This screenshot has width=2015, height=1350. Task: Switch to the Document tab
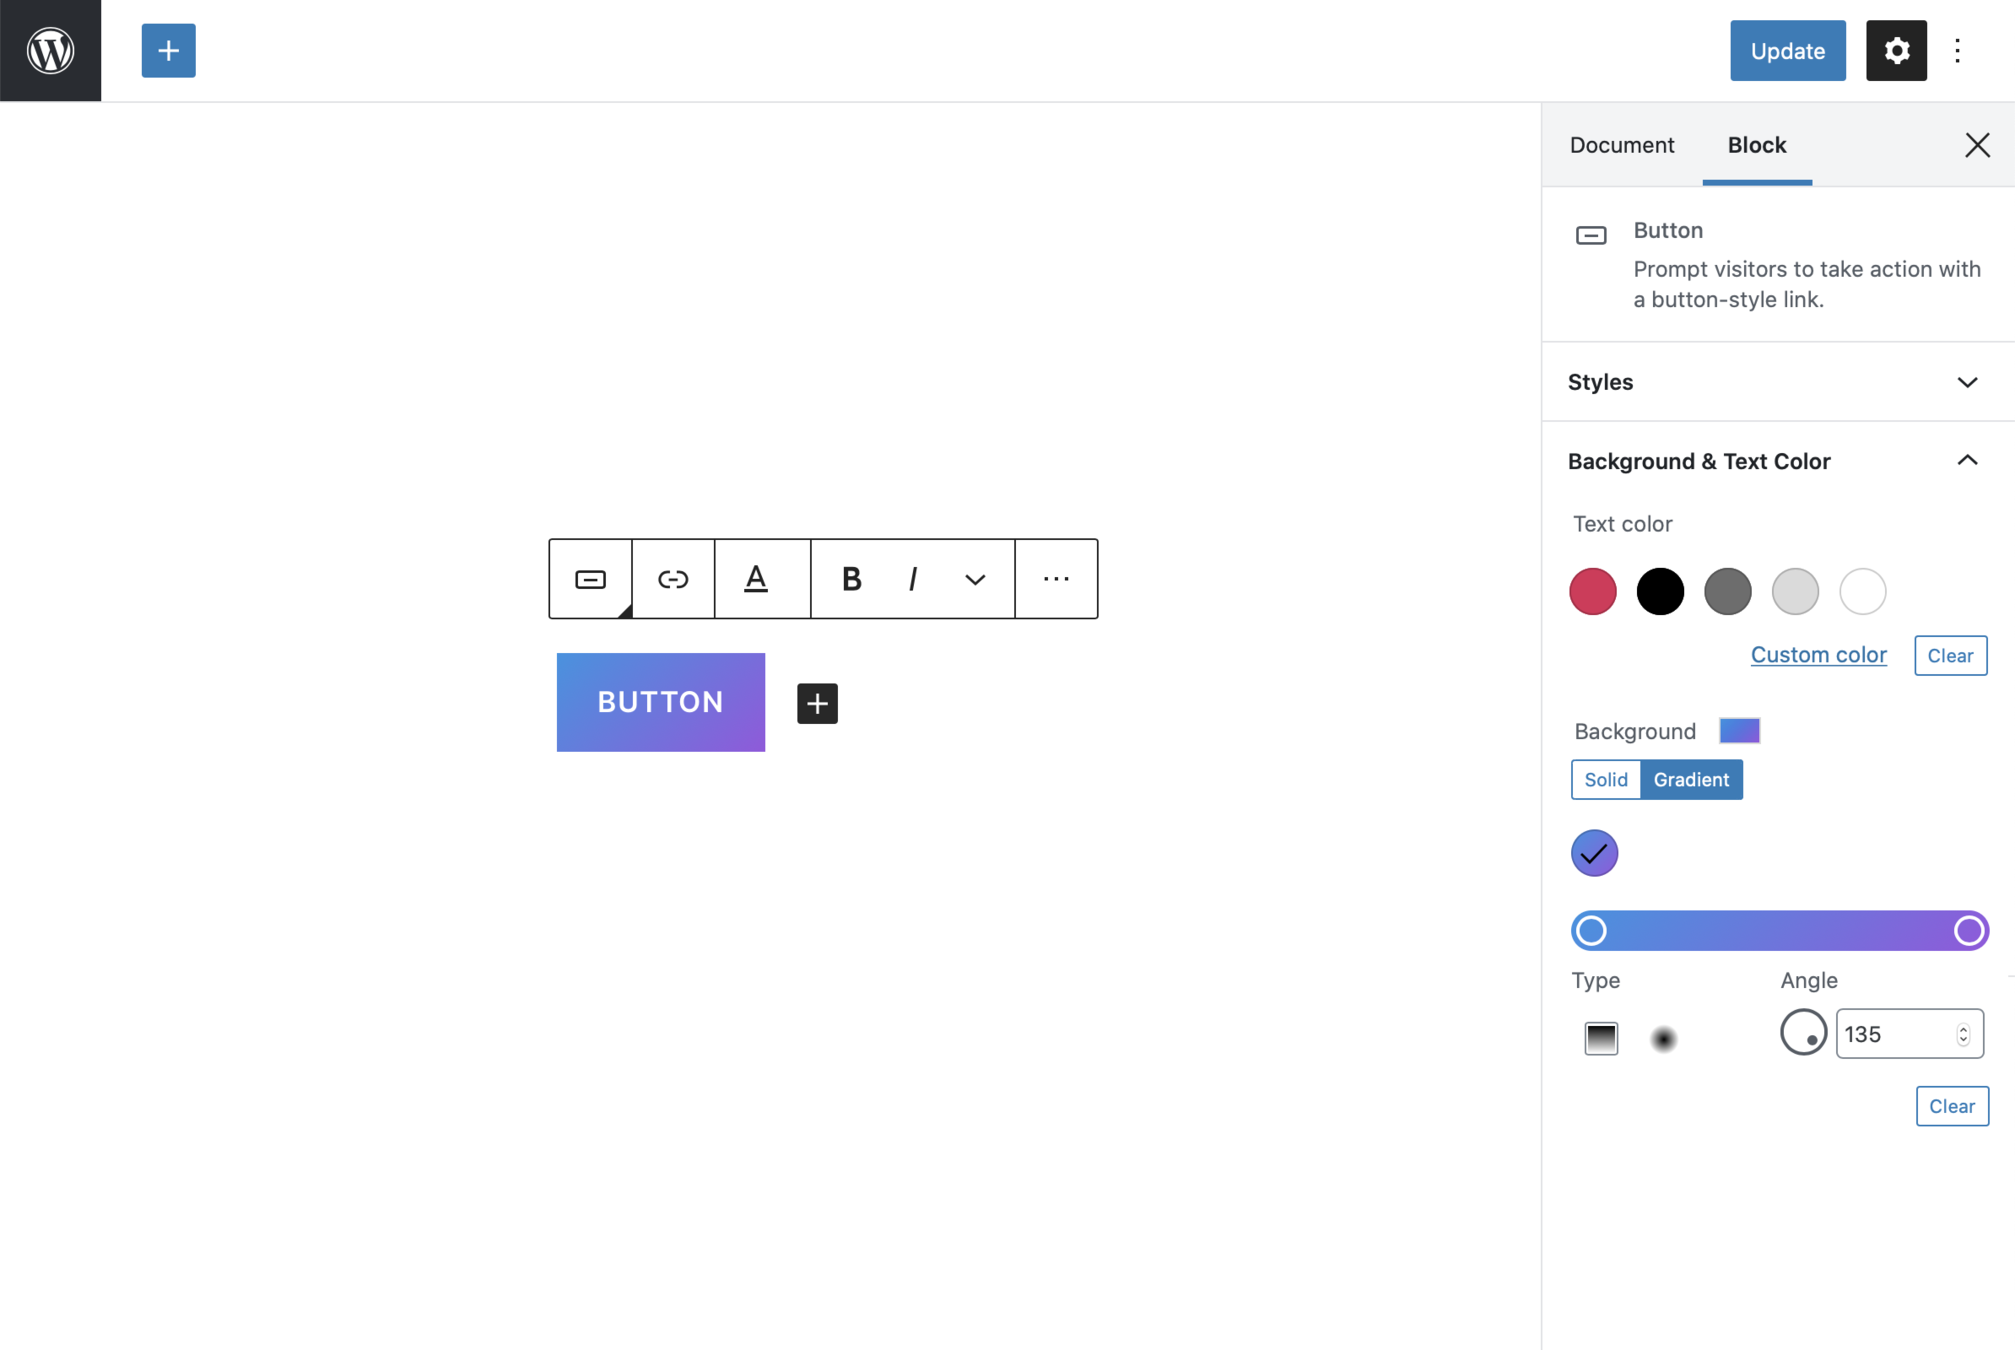point(1621,145)
